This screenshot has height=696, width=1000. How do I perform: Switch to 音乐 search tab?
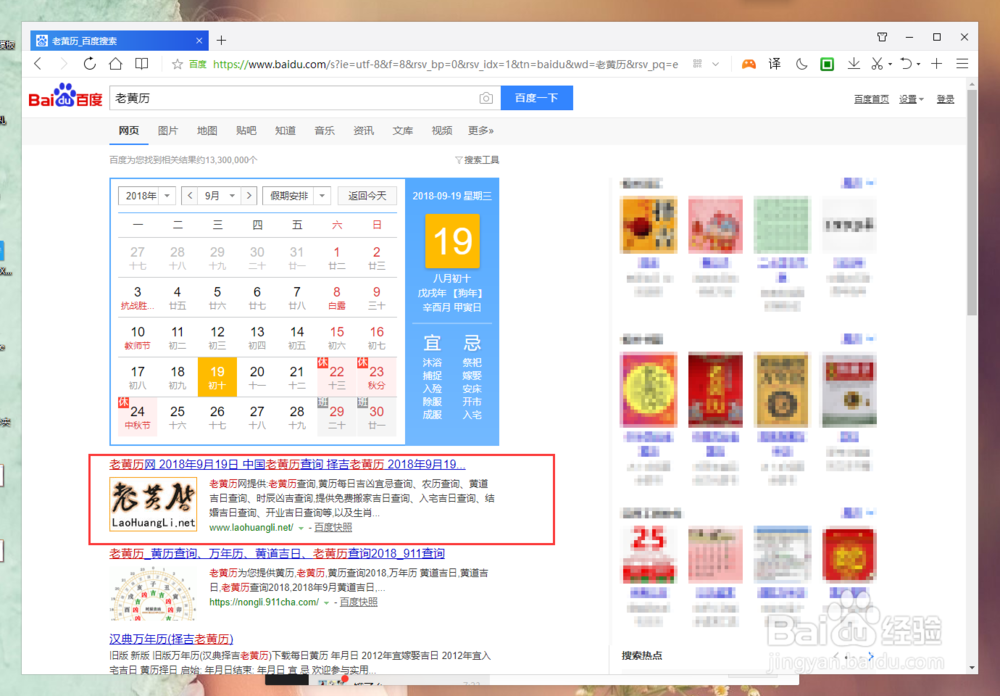coord(325,130)
